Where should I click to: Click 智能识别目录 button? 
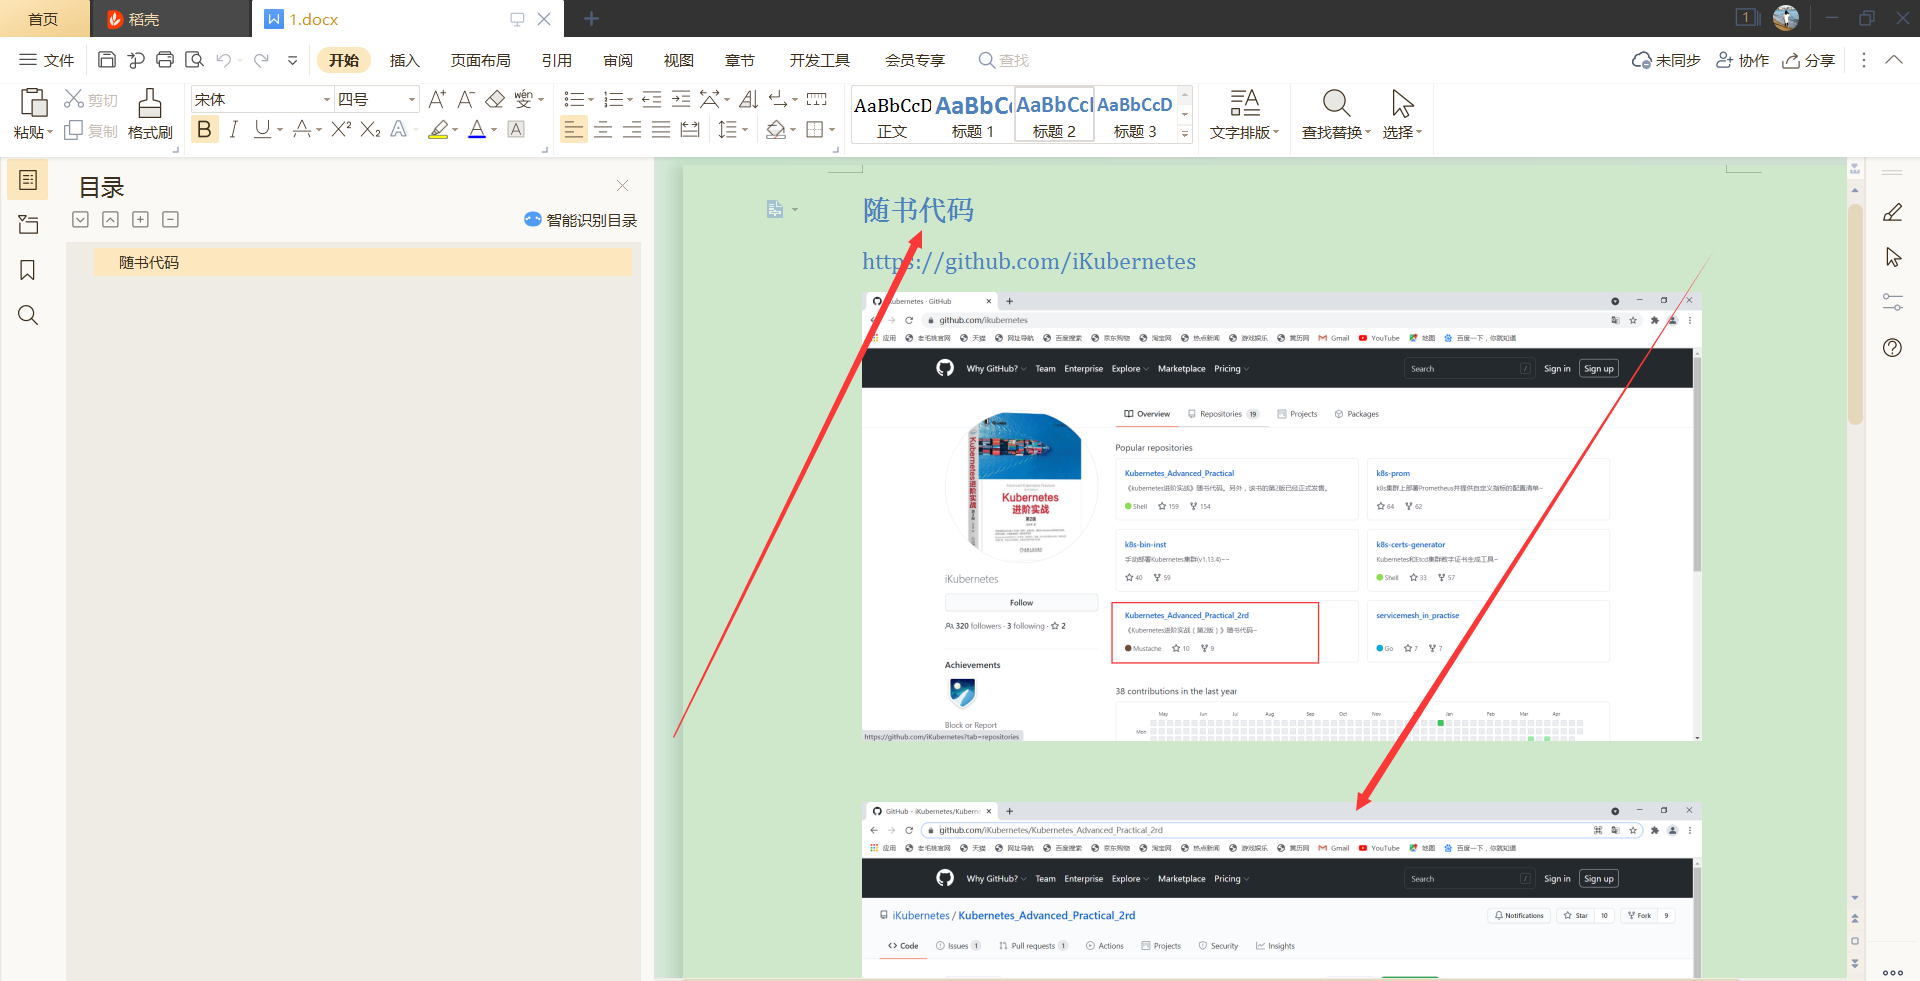coord(580,220)
